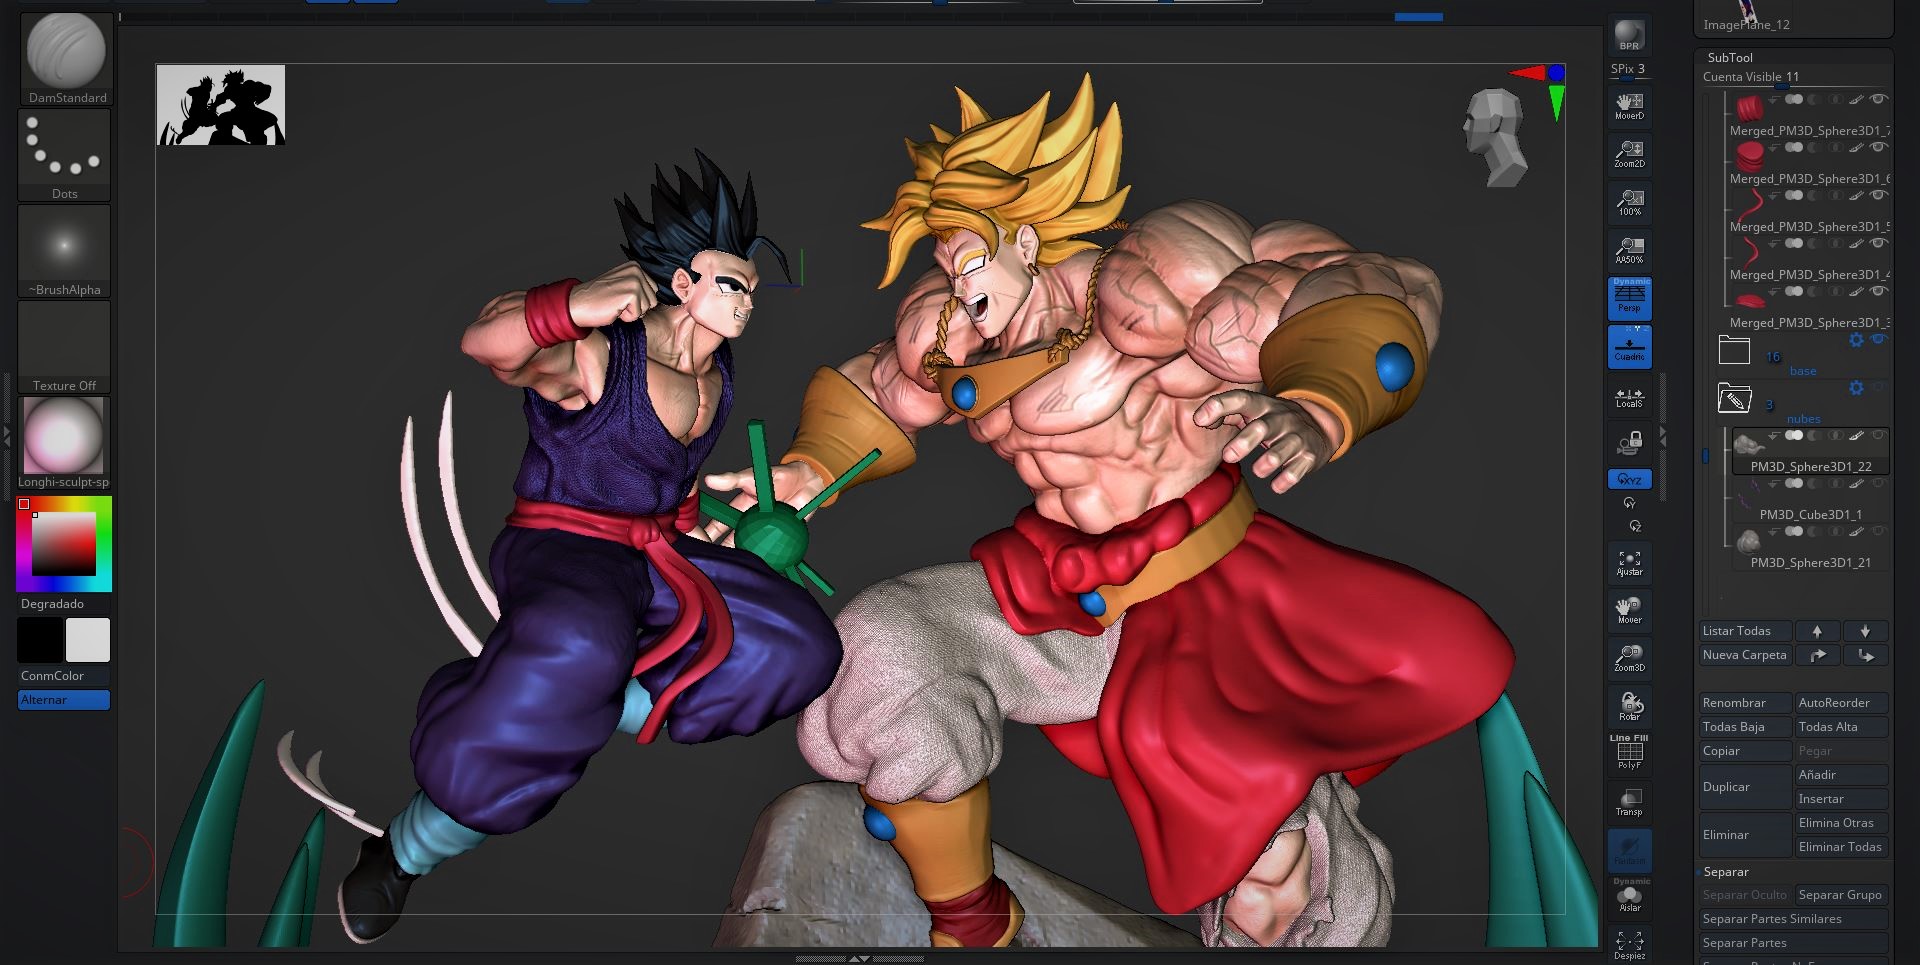Click the Duplicar button
The height and width of the screenshot is (965, 1920).
pyautogui.click(x=1745, y=787)
